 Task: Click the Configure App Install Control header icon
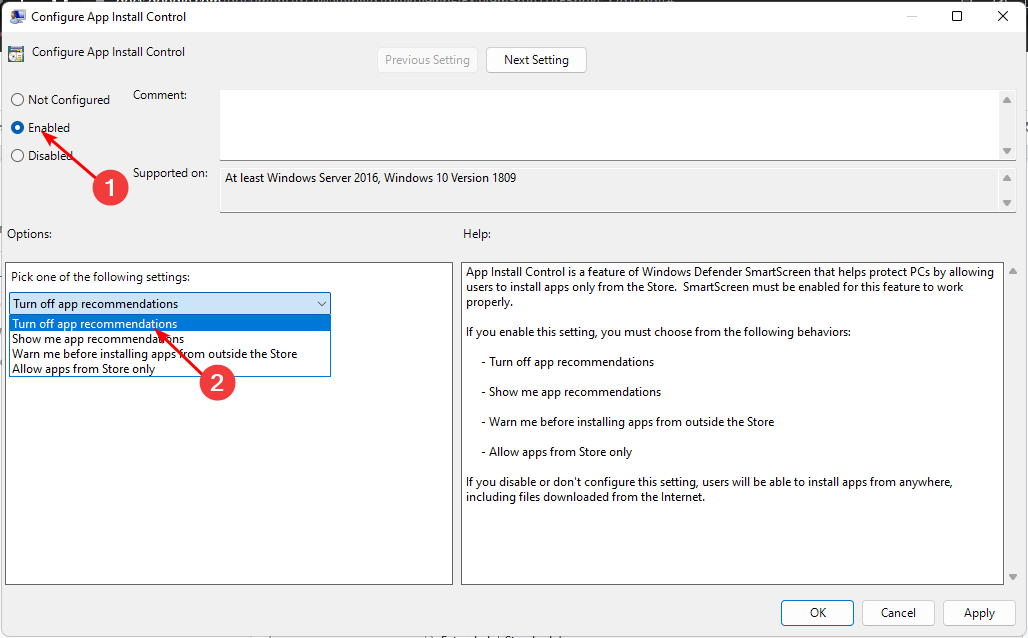(x=16, y=54)
